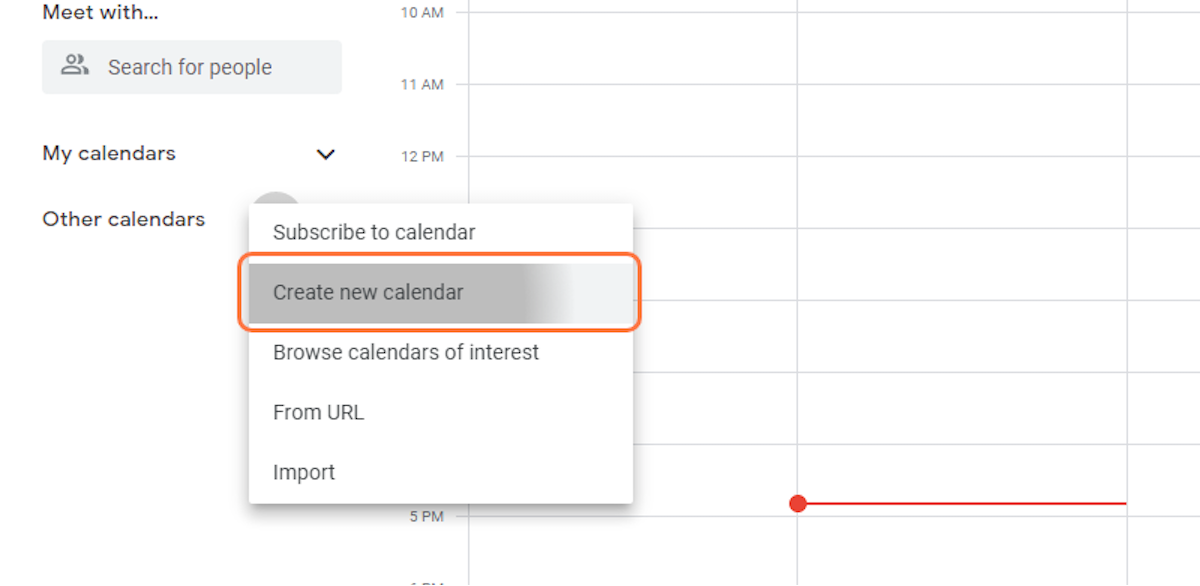Click the downward arrow next to My calendars
The height and width of the screenshot is (586, 1200).
tap(324, 154)
